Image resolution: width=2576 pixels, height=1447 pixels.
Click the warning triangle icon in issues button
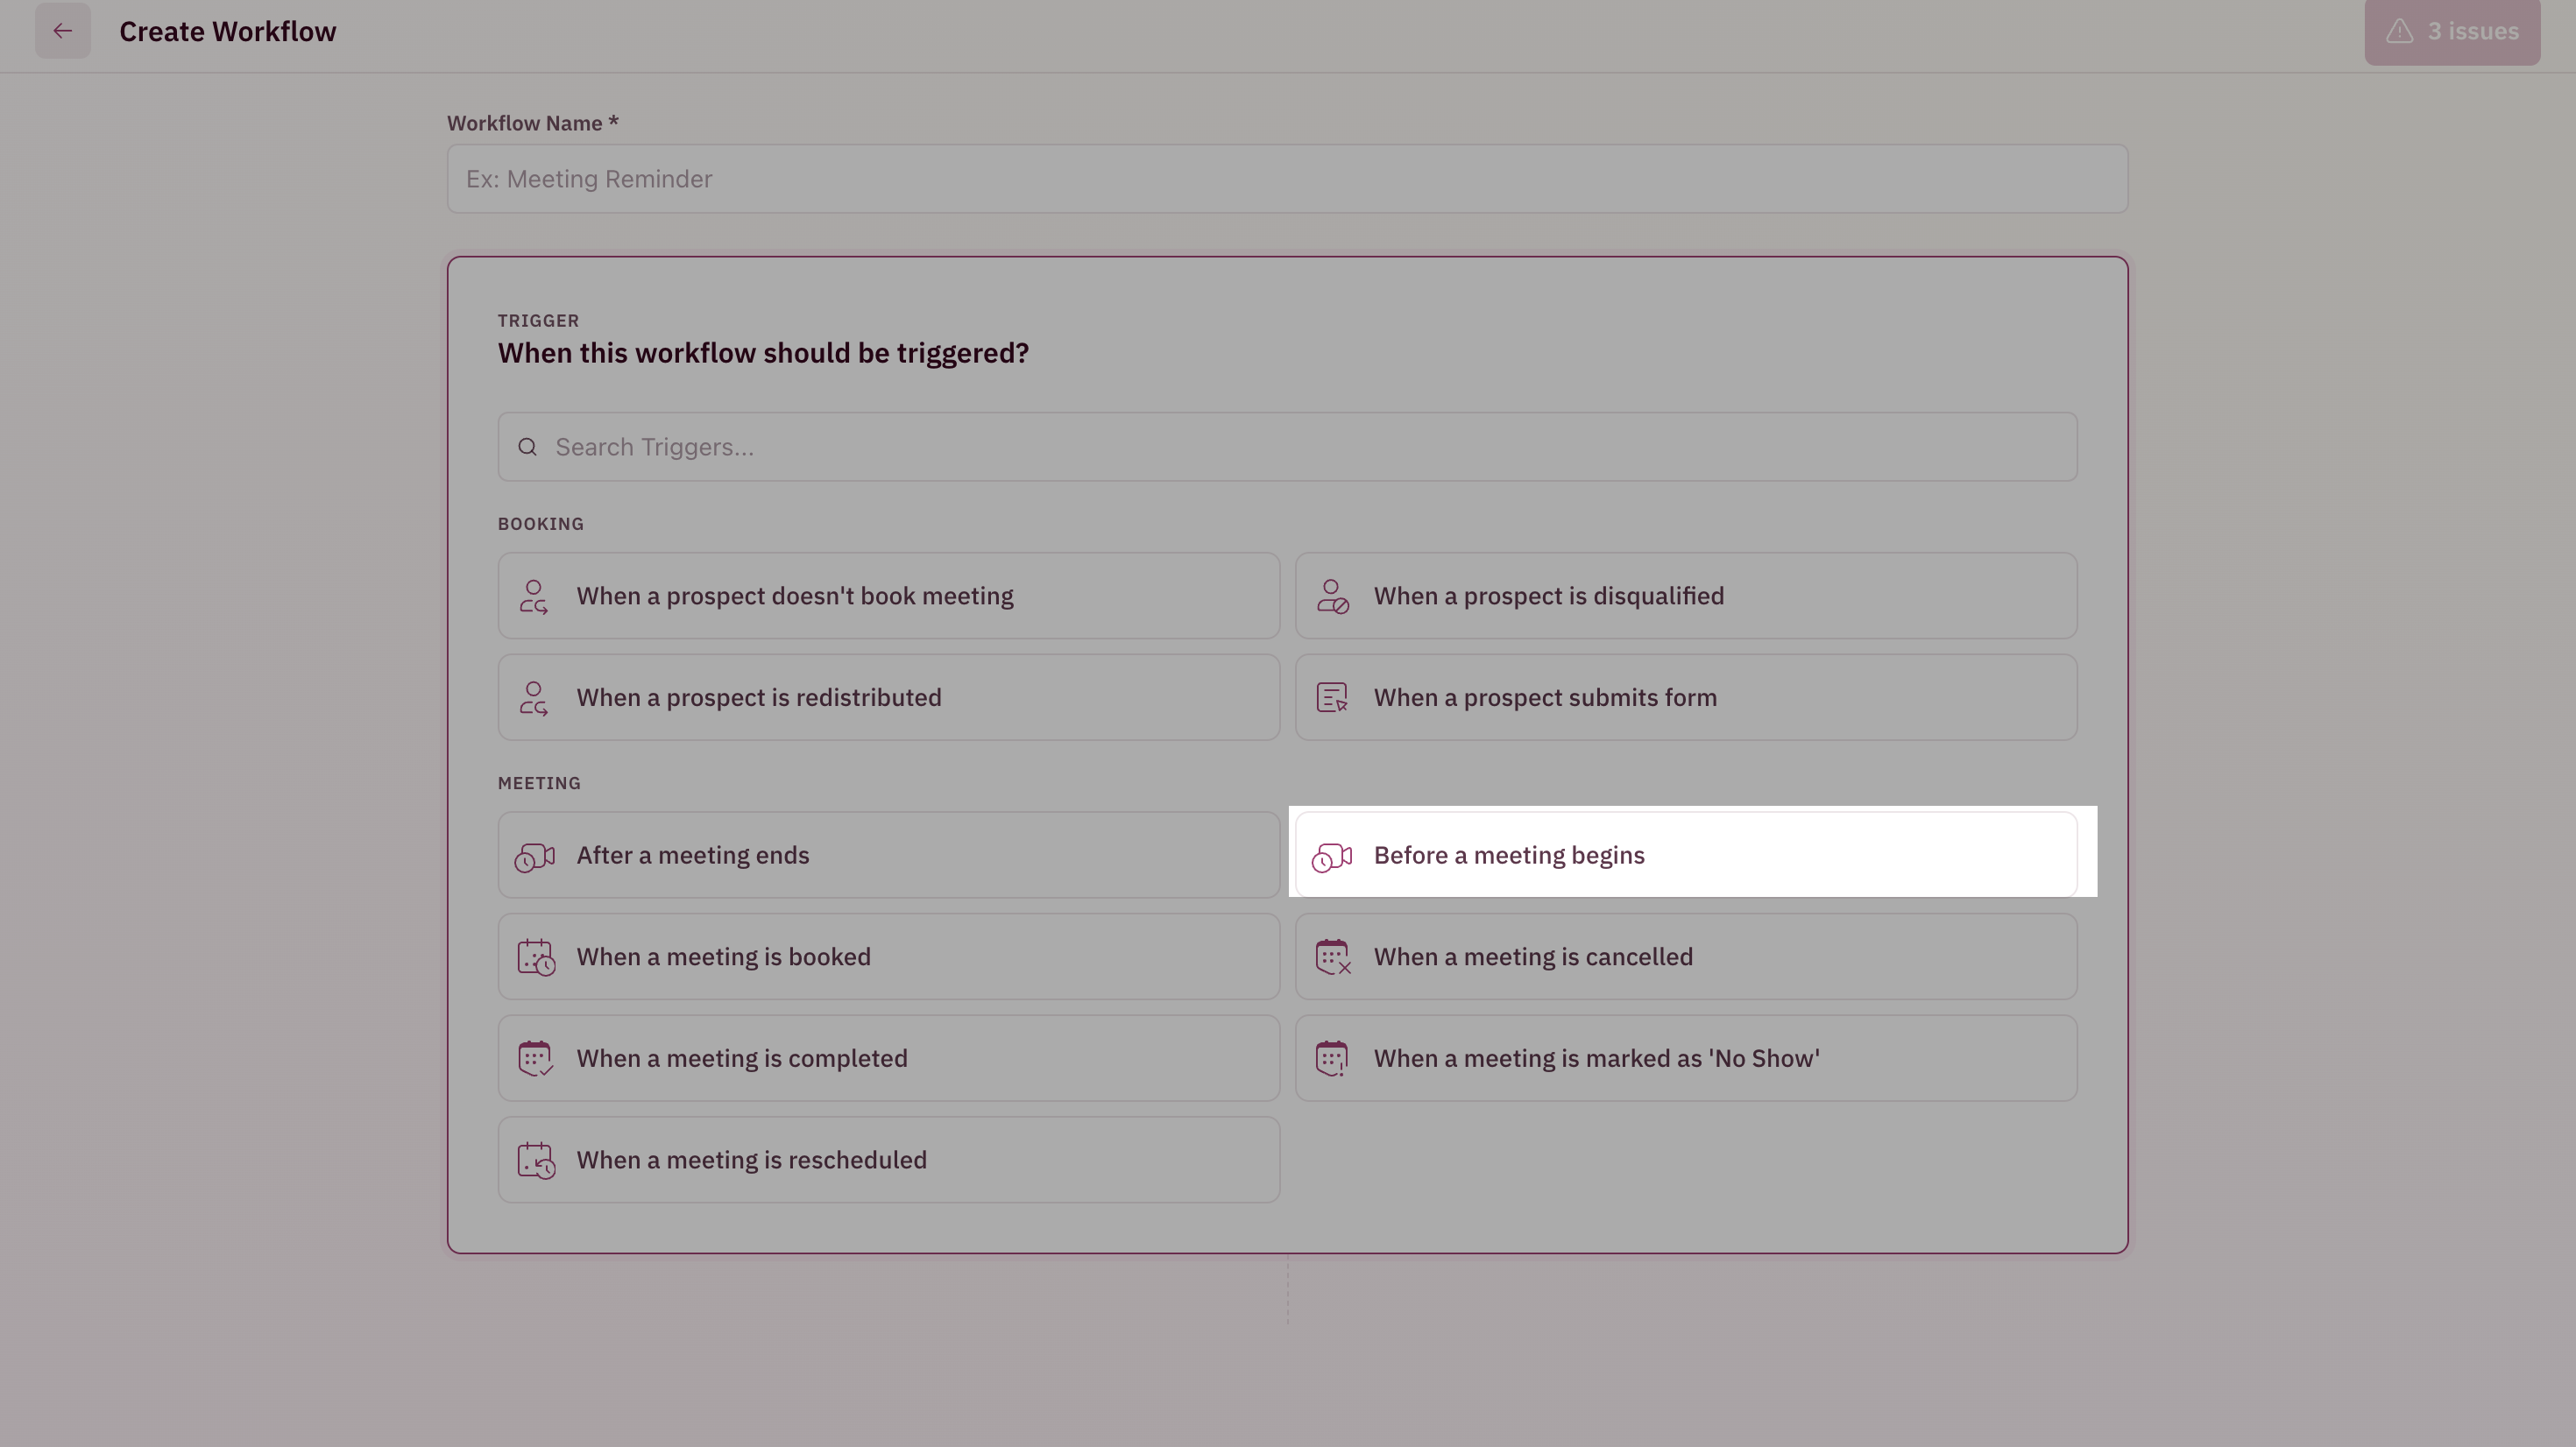pyautogui.click(x=2399, y=31)
